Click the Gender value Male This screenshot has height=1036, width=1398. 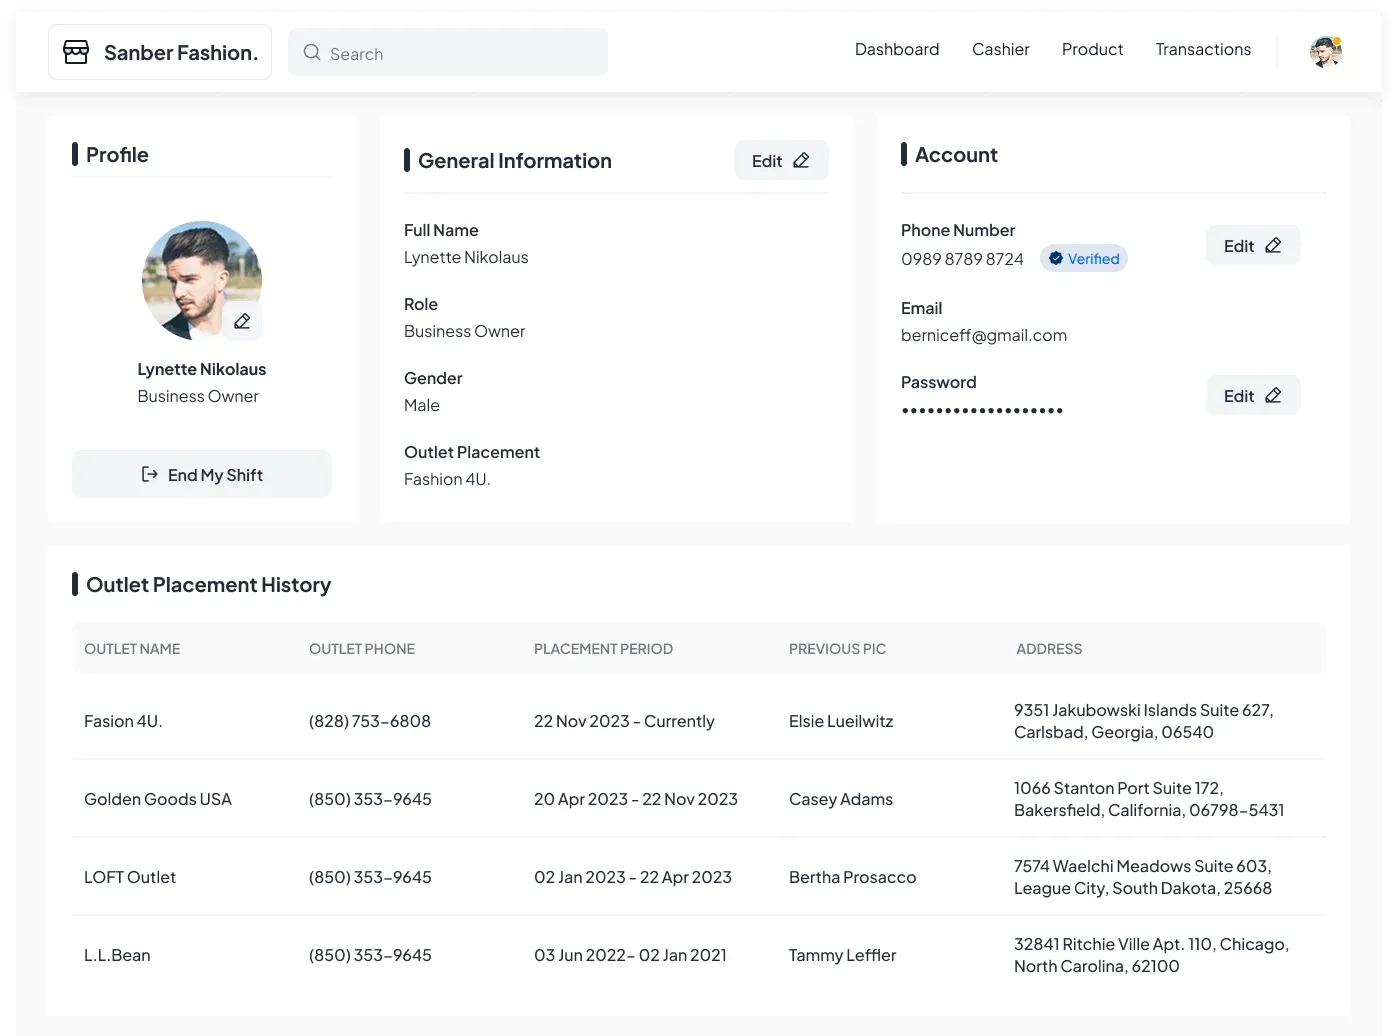click(422, 405)
